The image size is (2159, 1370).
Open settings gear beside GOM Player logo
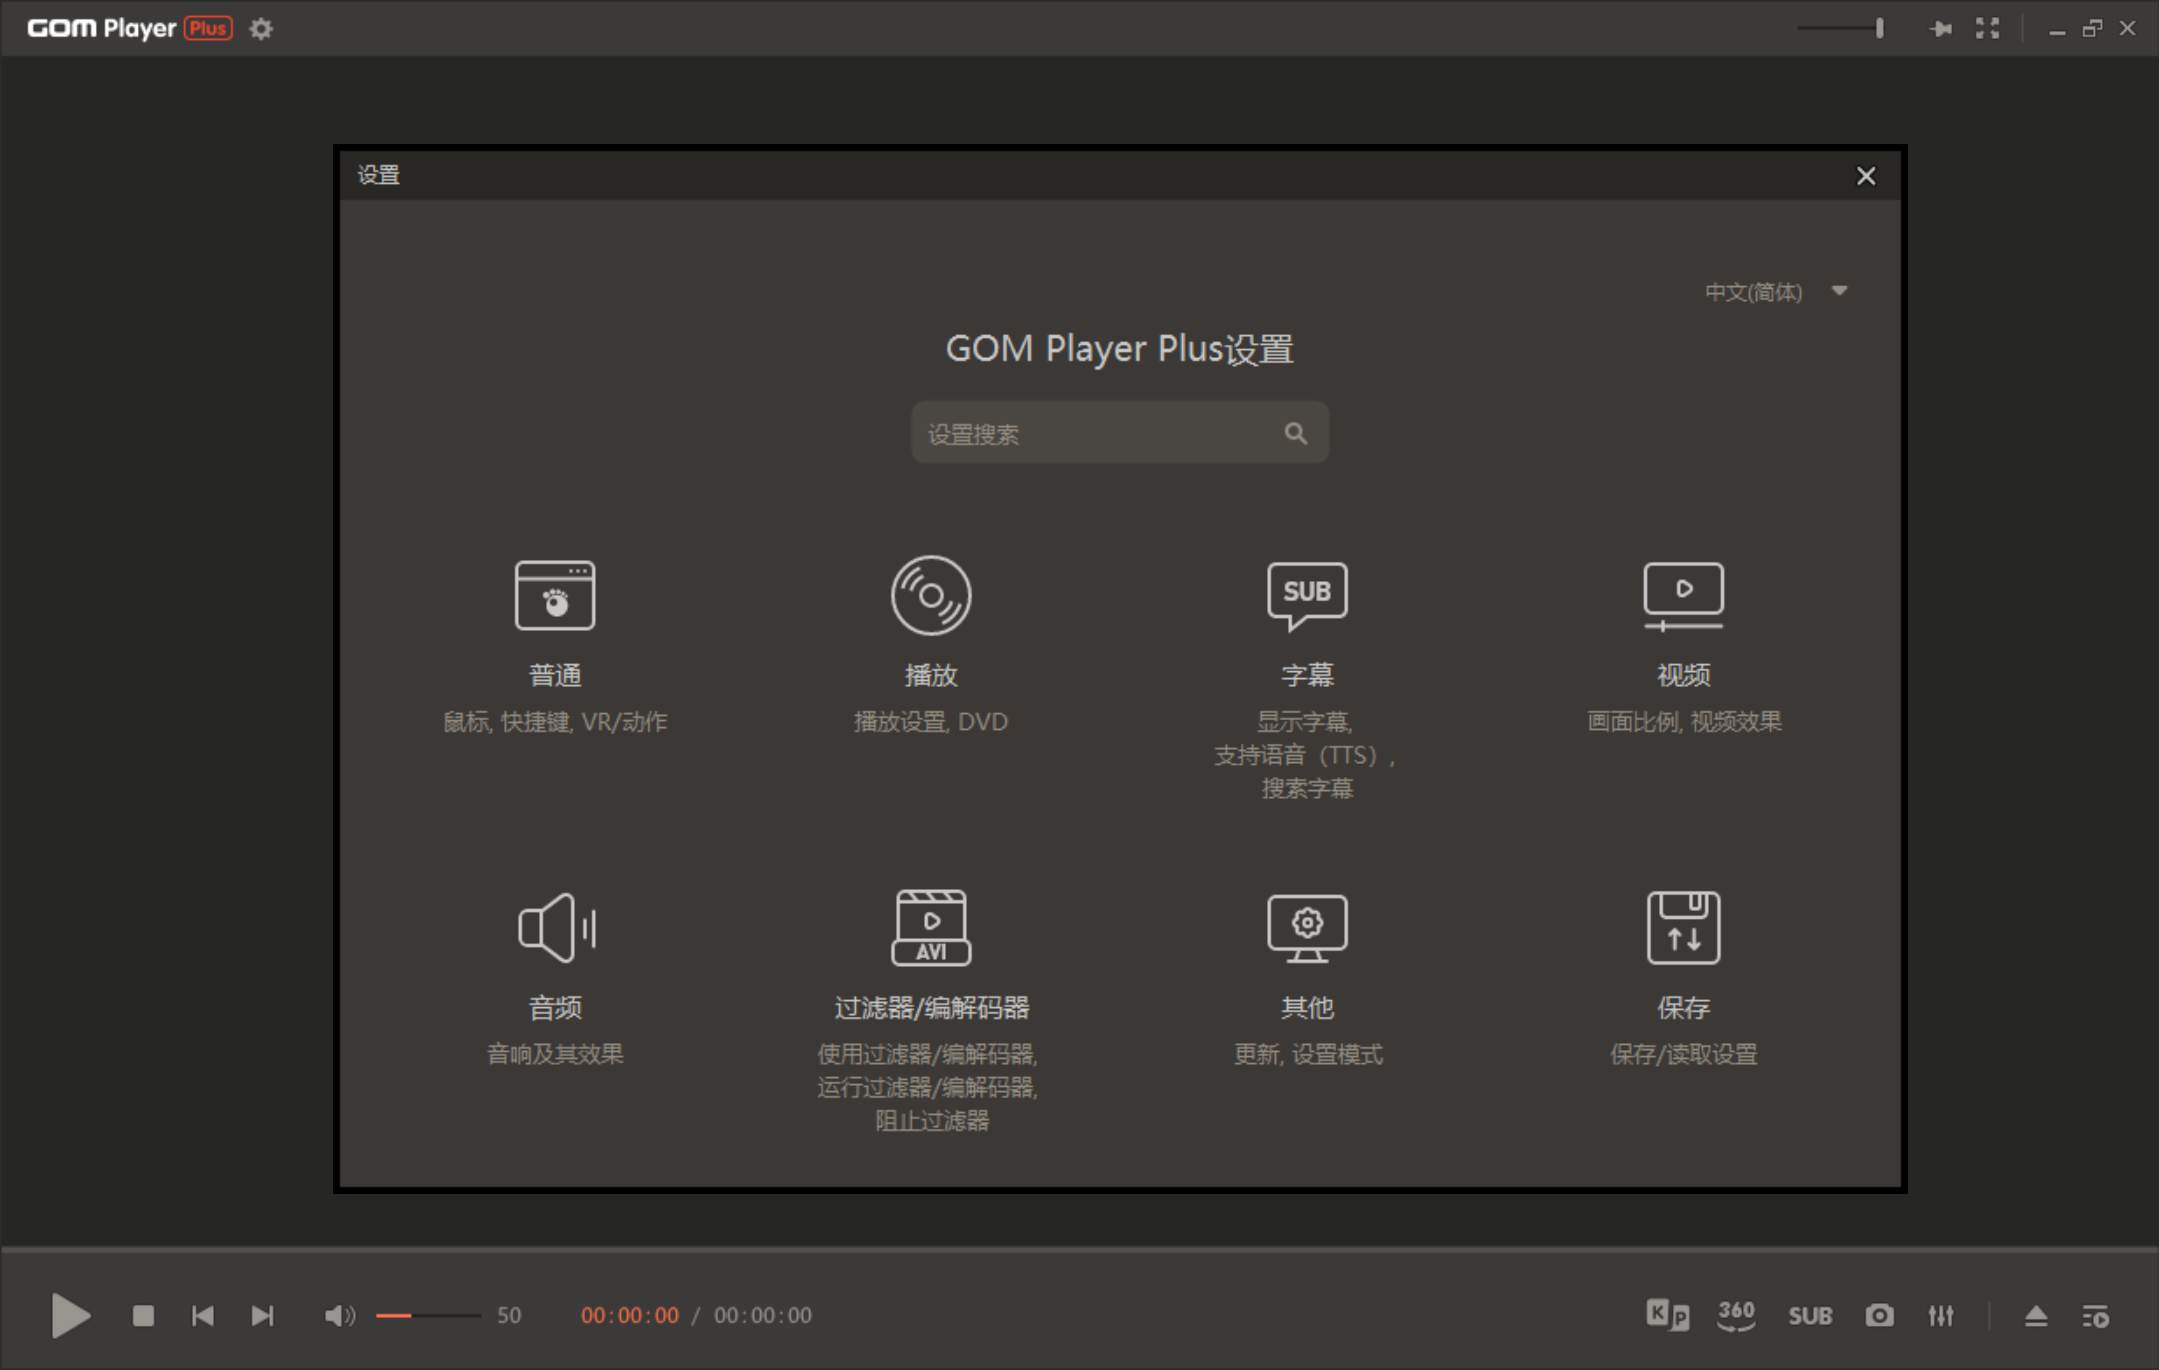pyautogui.click(x=261, y=29)
